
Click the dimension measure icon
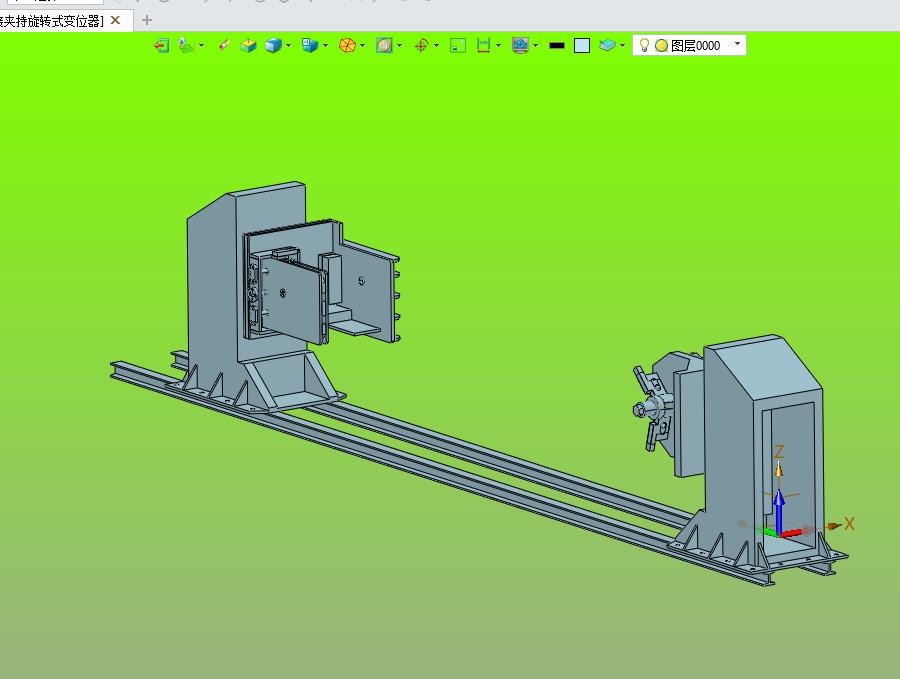(x=483, y=45)
